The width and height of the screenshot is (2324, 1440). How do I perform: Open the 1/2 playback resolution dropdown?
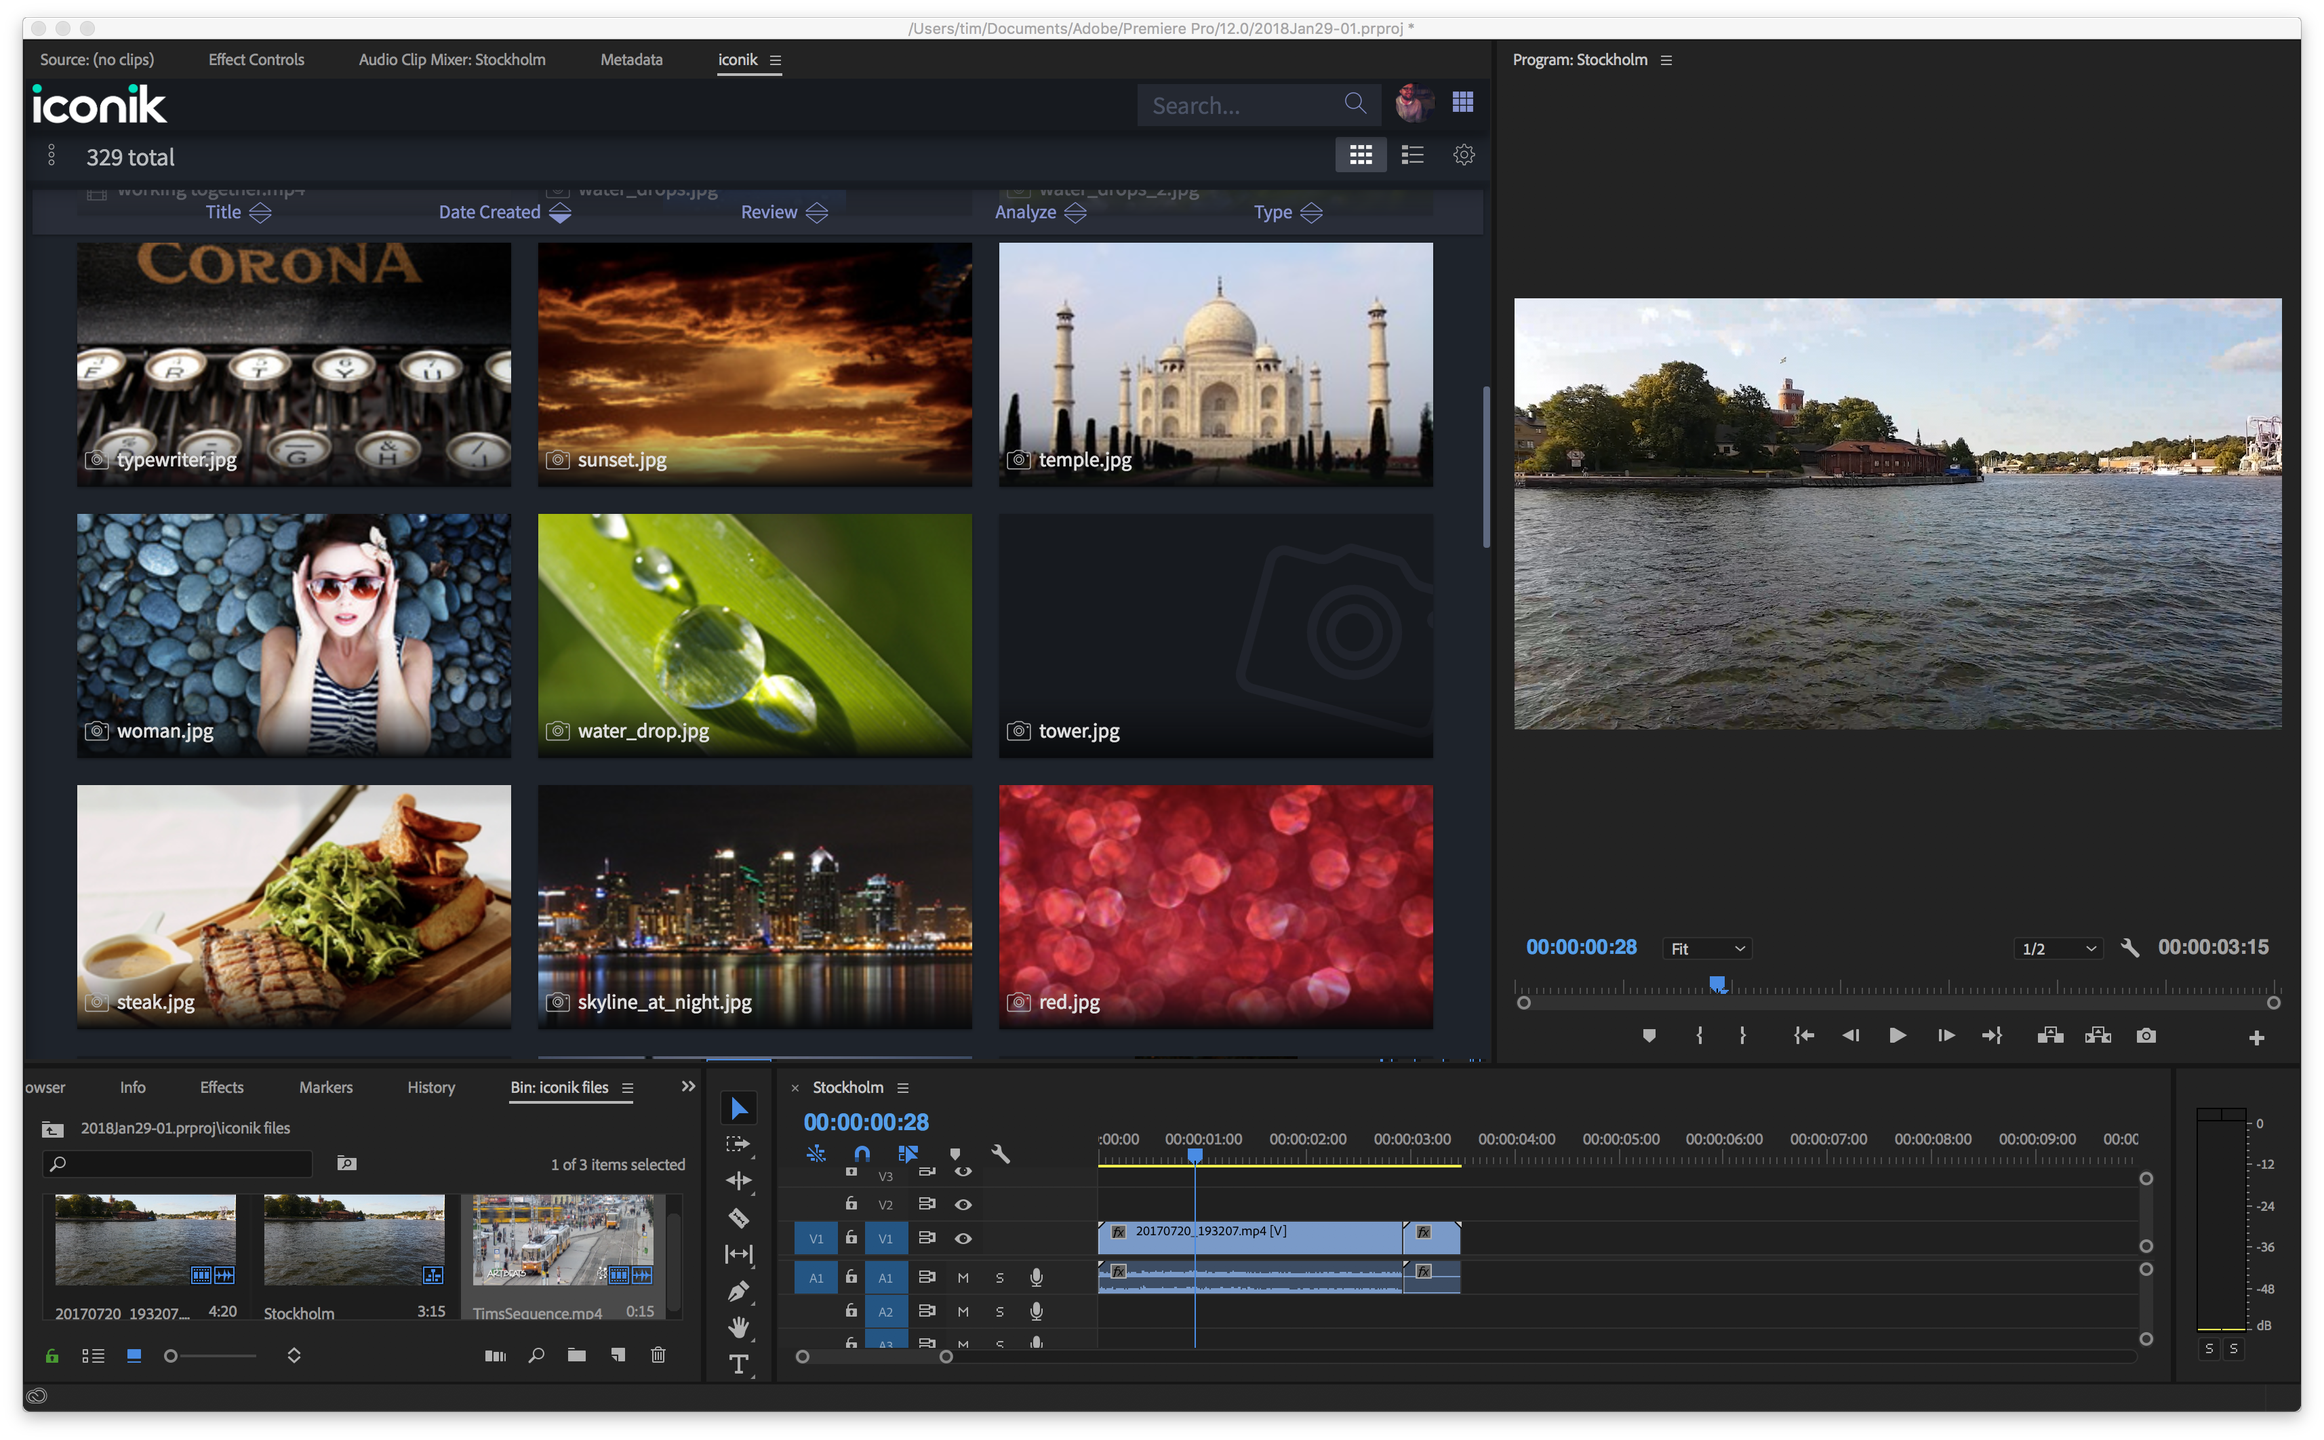2058,949
